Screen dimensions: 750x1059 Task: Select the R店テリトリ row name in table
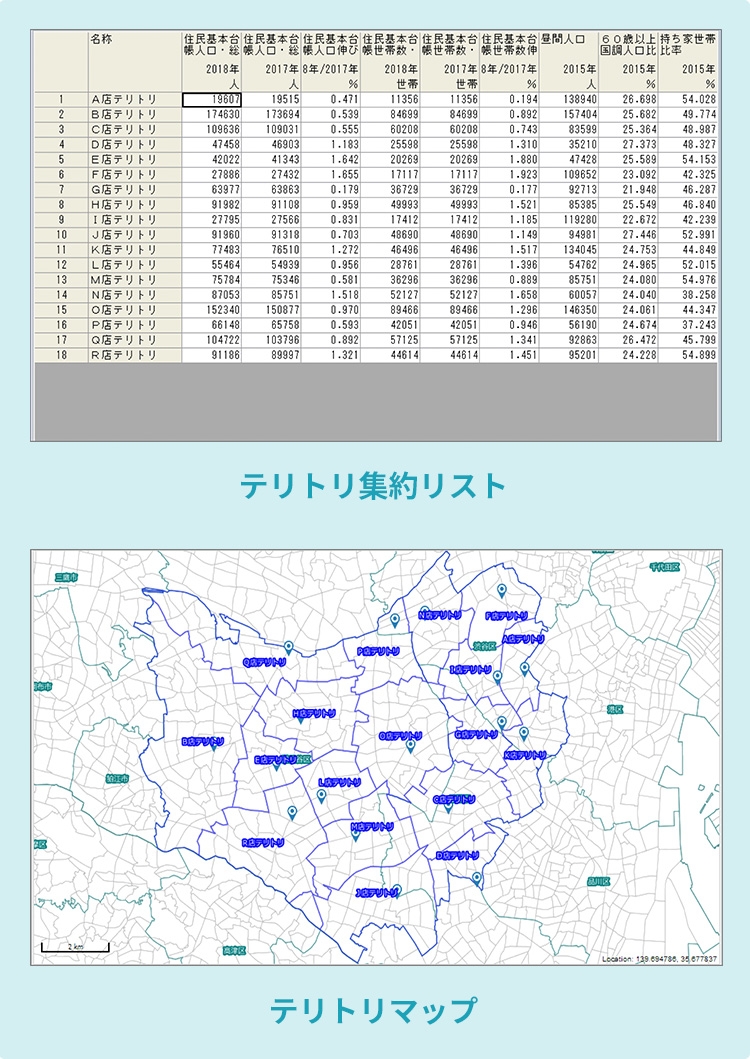[135, 355]
